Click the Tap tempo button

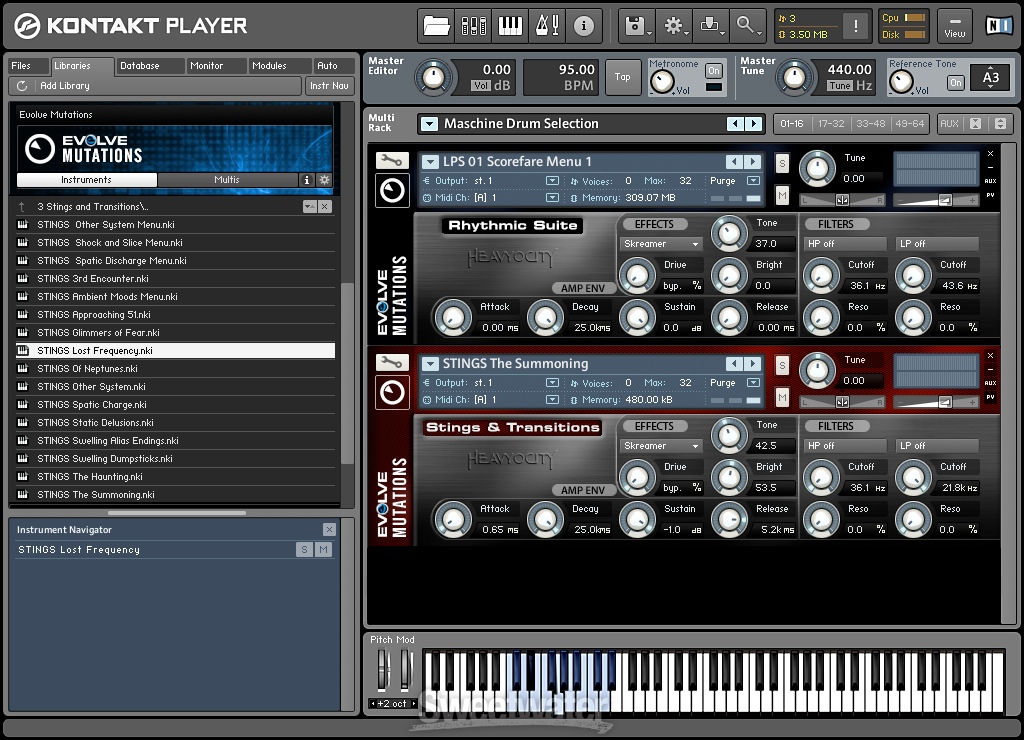coord(622,77)
